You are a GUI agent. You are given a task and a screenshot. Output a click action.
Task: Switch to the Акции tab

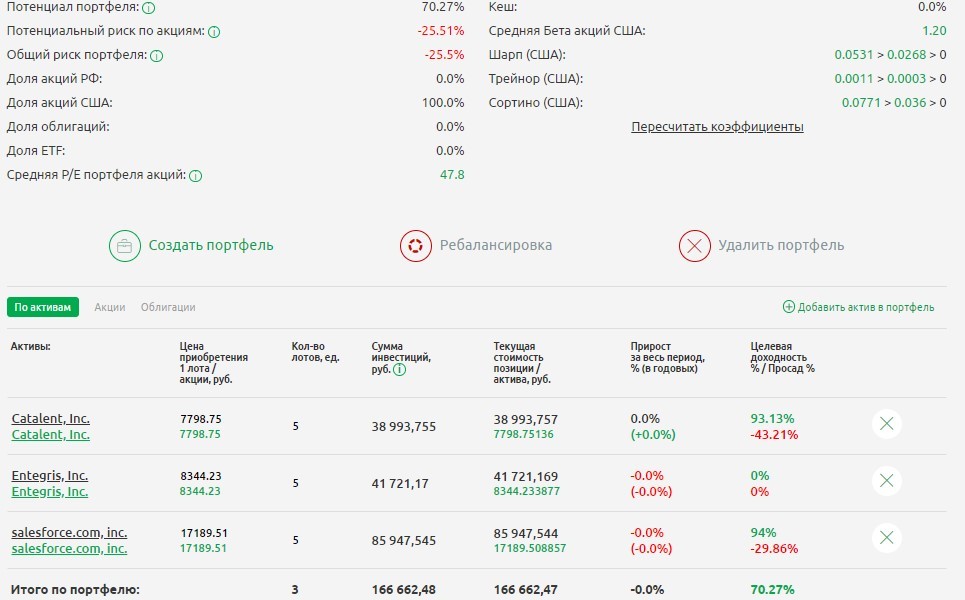pos(110,307)
